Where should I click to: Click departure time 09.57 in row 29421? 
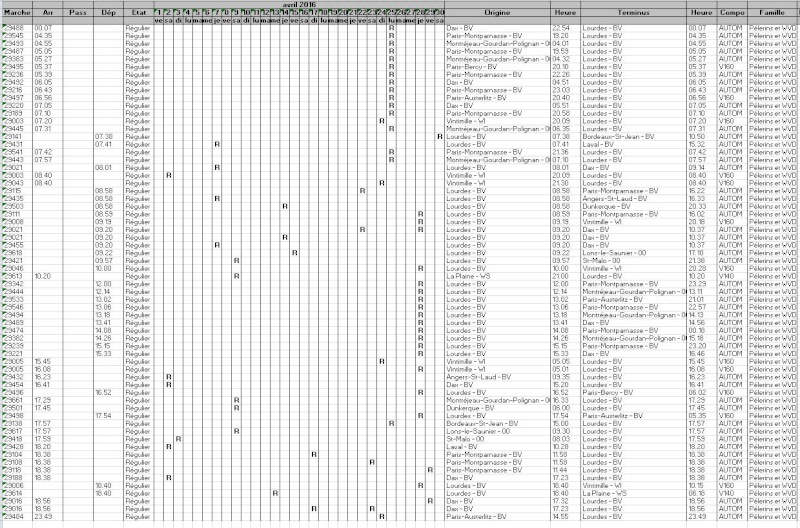[104, 261]
